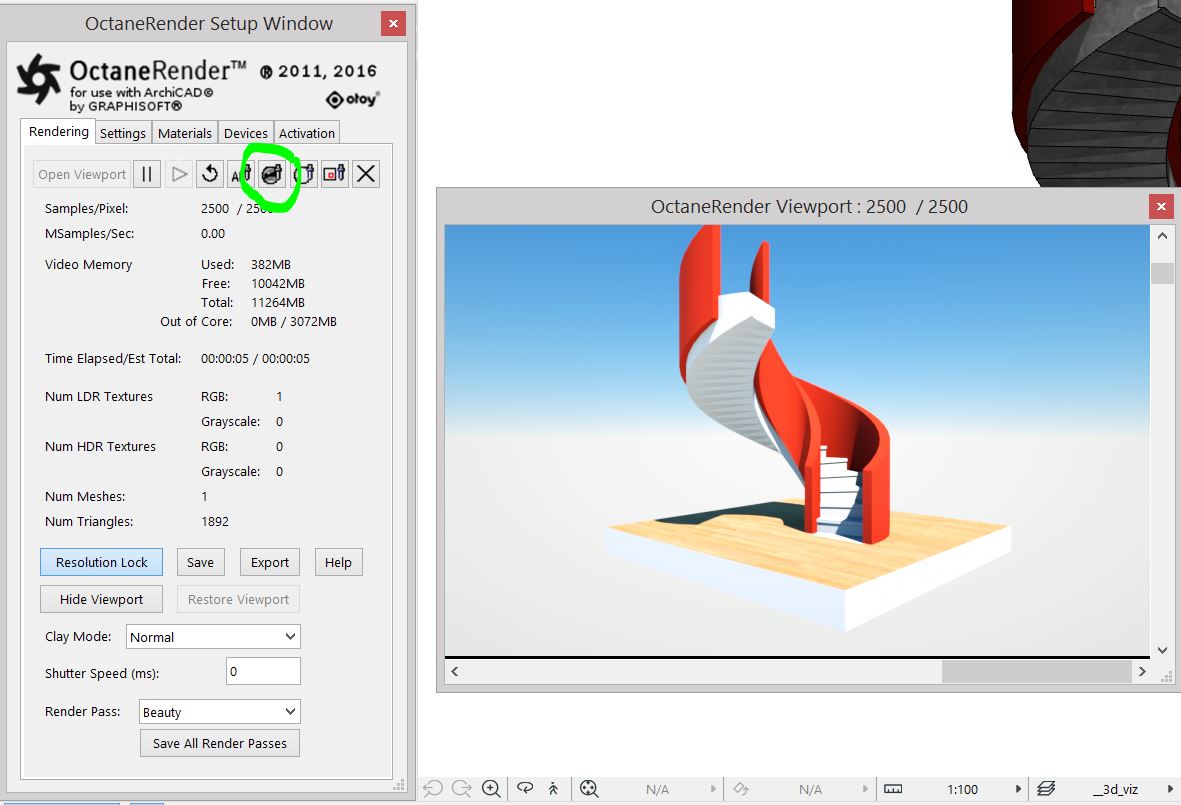Viewport: 1181px width, 805px height.
Task: Select the auto focus picker tool
Action: coord(240,174)
